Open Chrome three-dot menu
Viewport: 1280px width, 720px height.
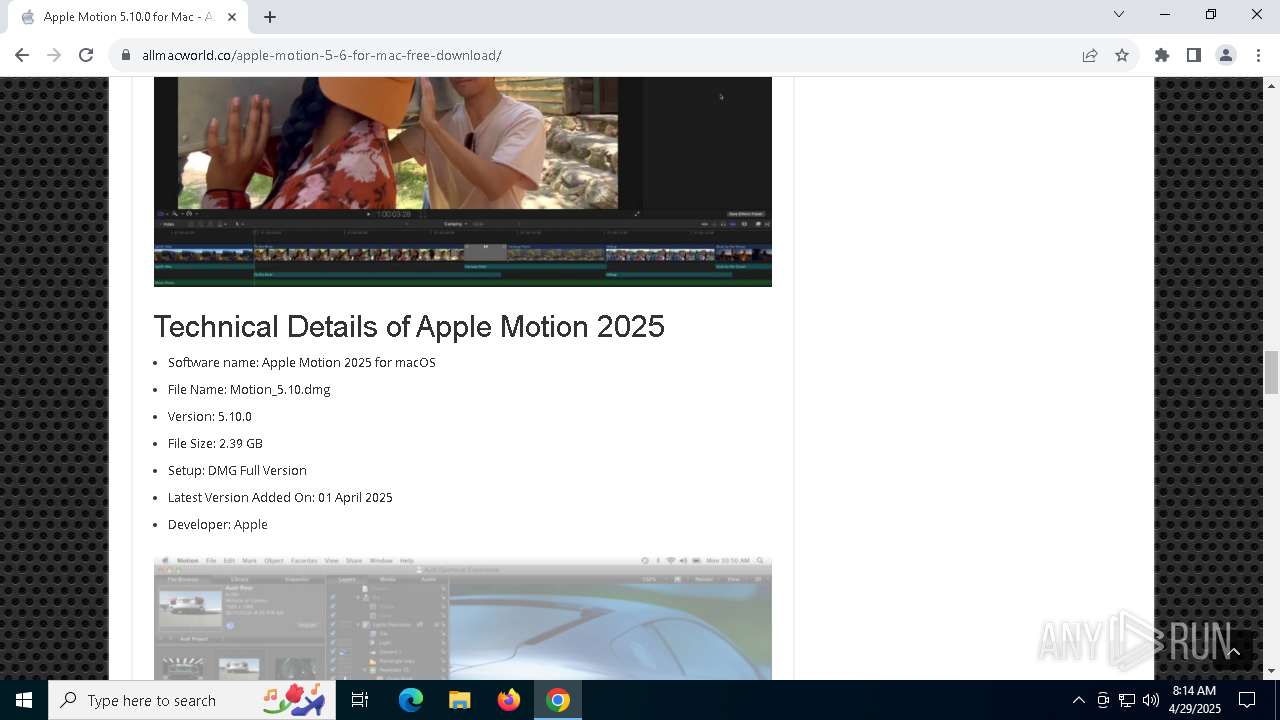[x=1258, y=55]
